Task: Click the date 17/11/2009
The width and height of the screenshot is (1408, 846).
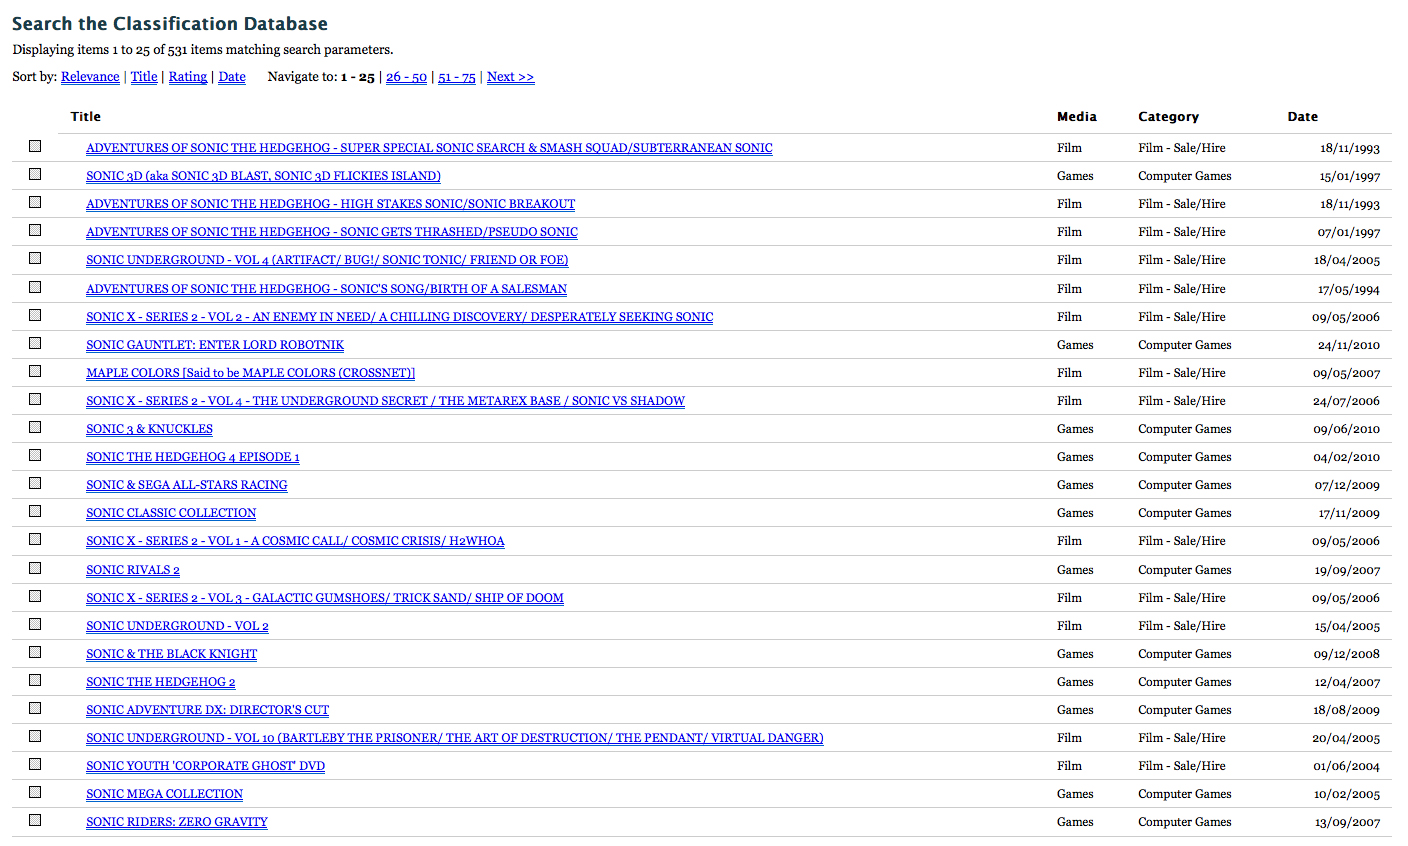Action: [x=1349, y=513]
